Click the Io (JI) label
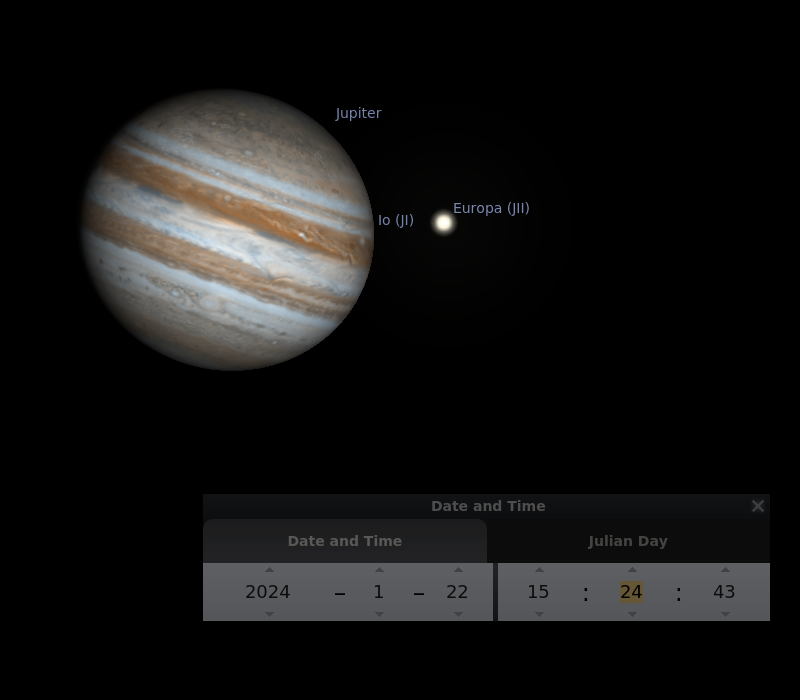Screen dimensions: 800x700 395,220
